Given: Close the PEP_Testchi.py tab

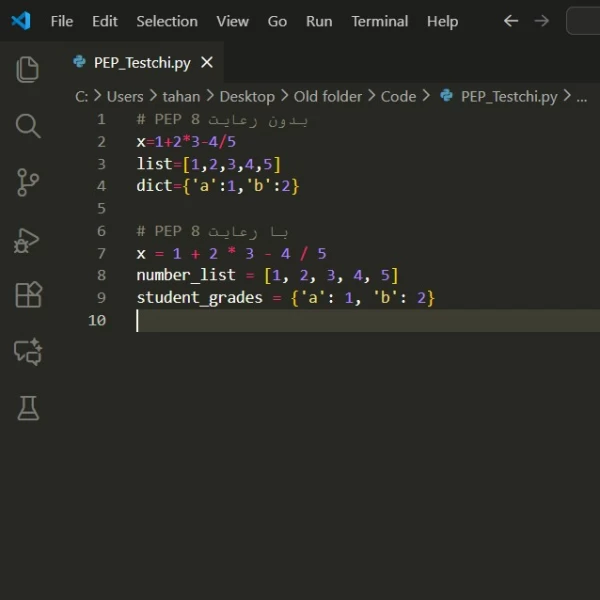Looking at the screenshot, I should pos(207,62).
